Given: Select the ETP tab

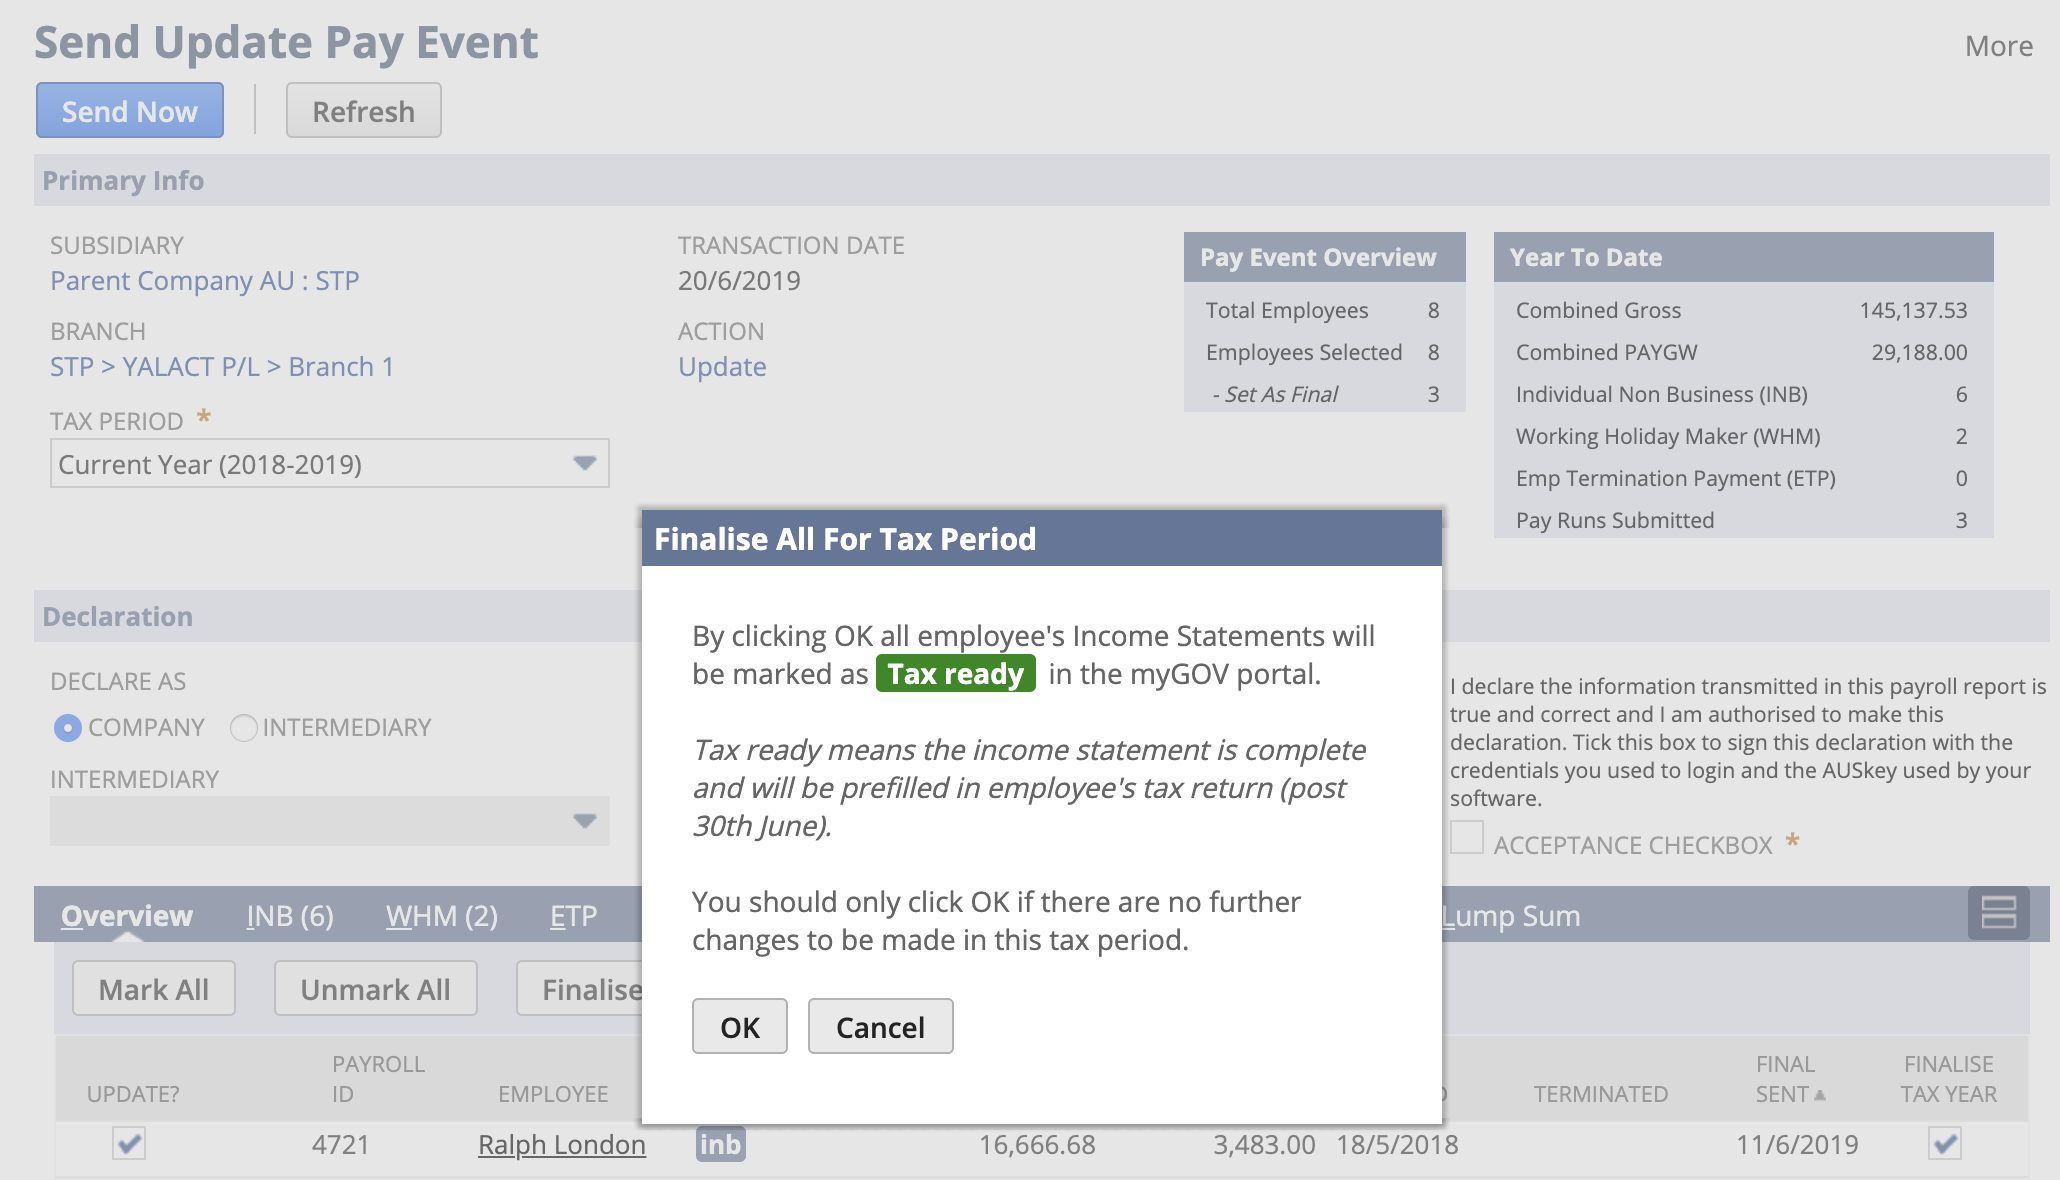Looking at the screenshot, I should tap(571, 915).
